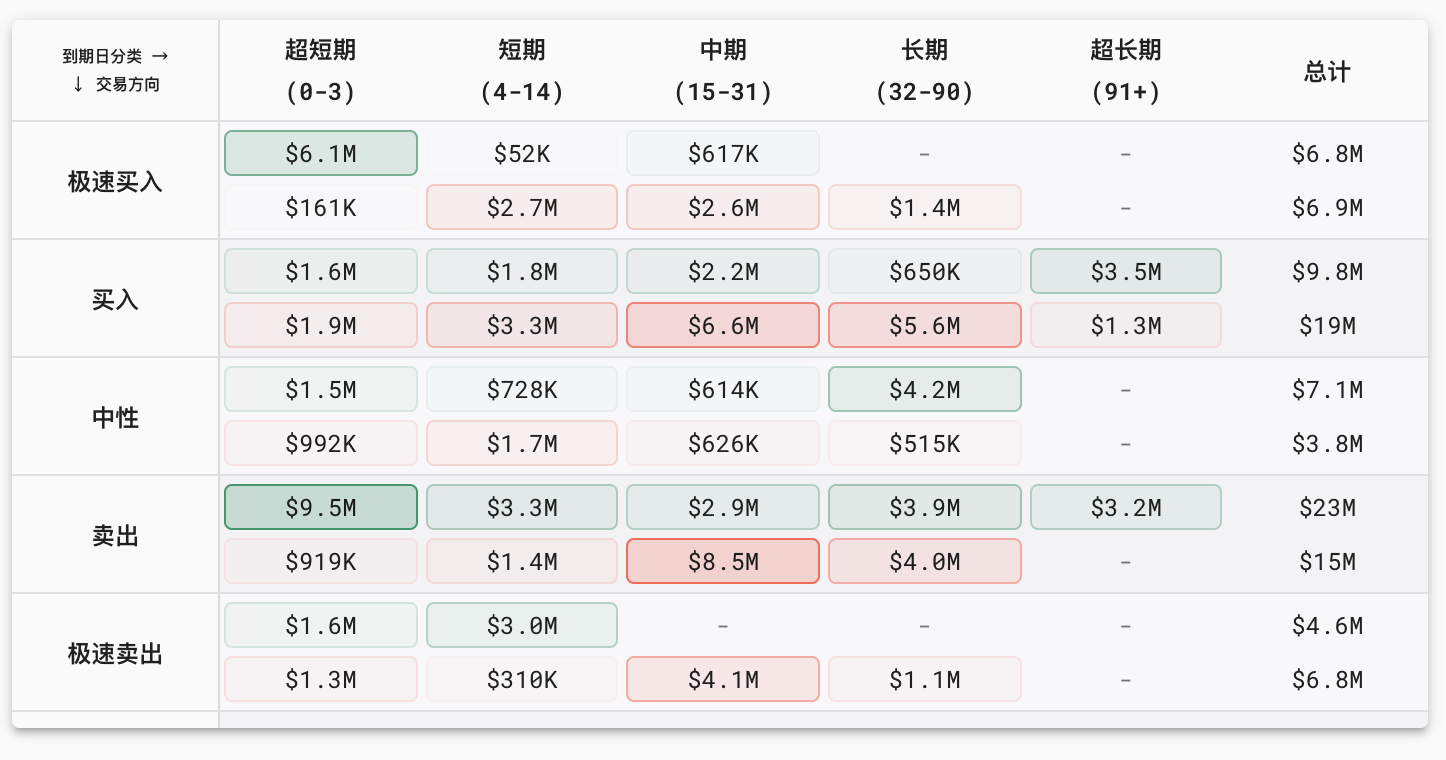1446x760 pixels.
Task: Click the $3.8M total value
Action: pyautogui.click(x=1327, y=443)
